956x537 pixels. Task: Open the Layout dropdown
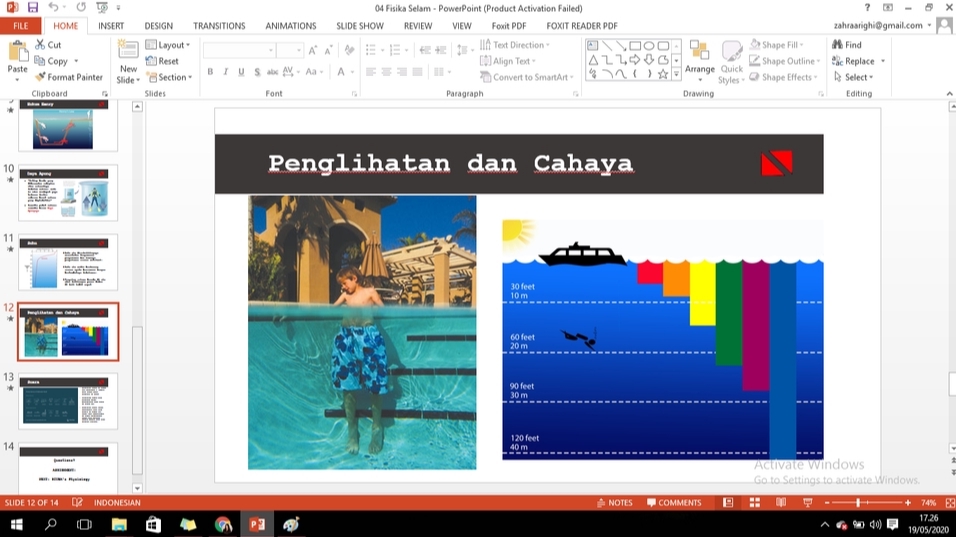pos(168,44)
